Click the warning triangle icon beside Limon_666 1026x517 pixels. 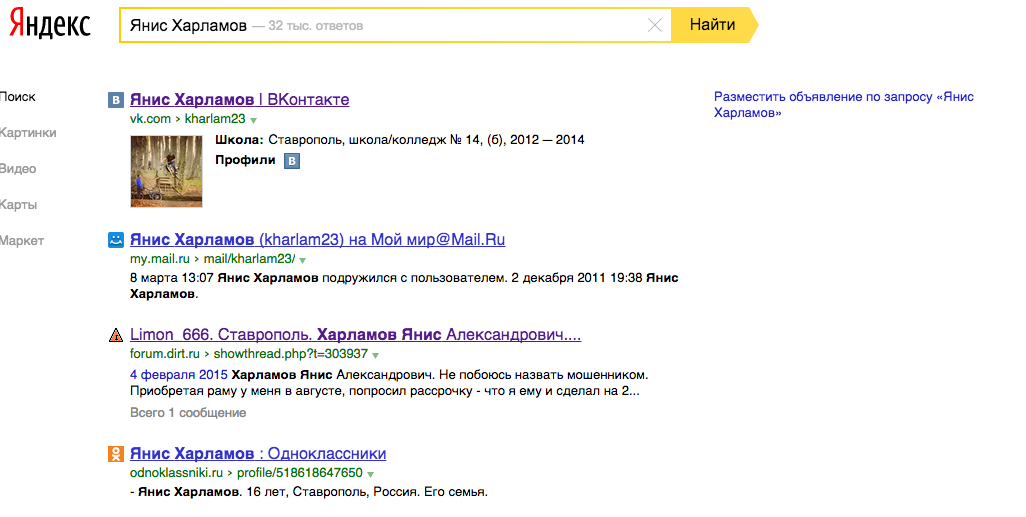coord(116,336)
